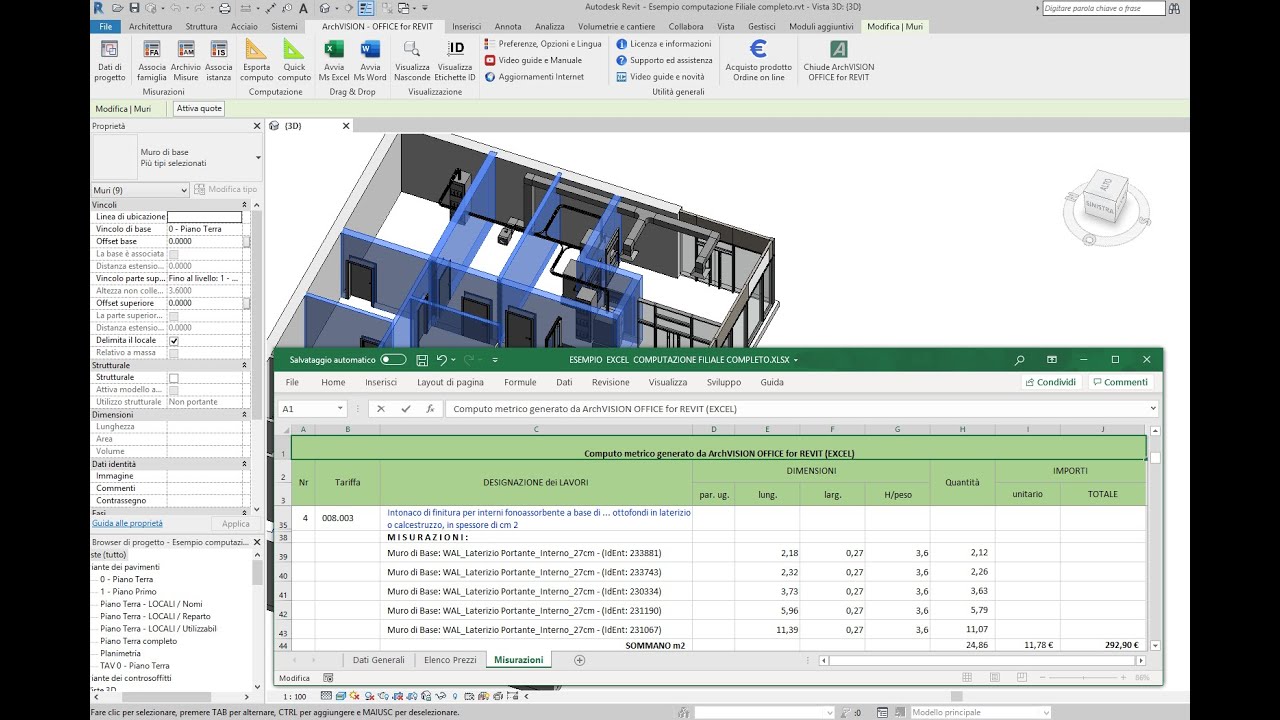Click Preferenze, Opzioni e Lingua

[x=543, y=44]
